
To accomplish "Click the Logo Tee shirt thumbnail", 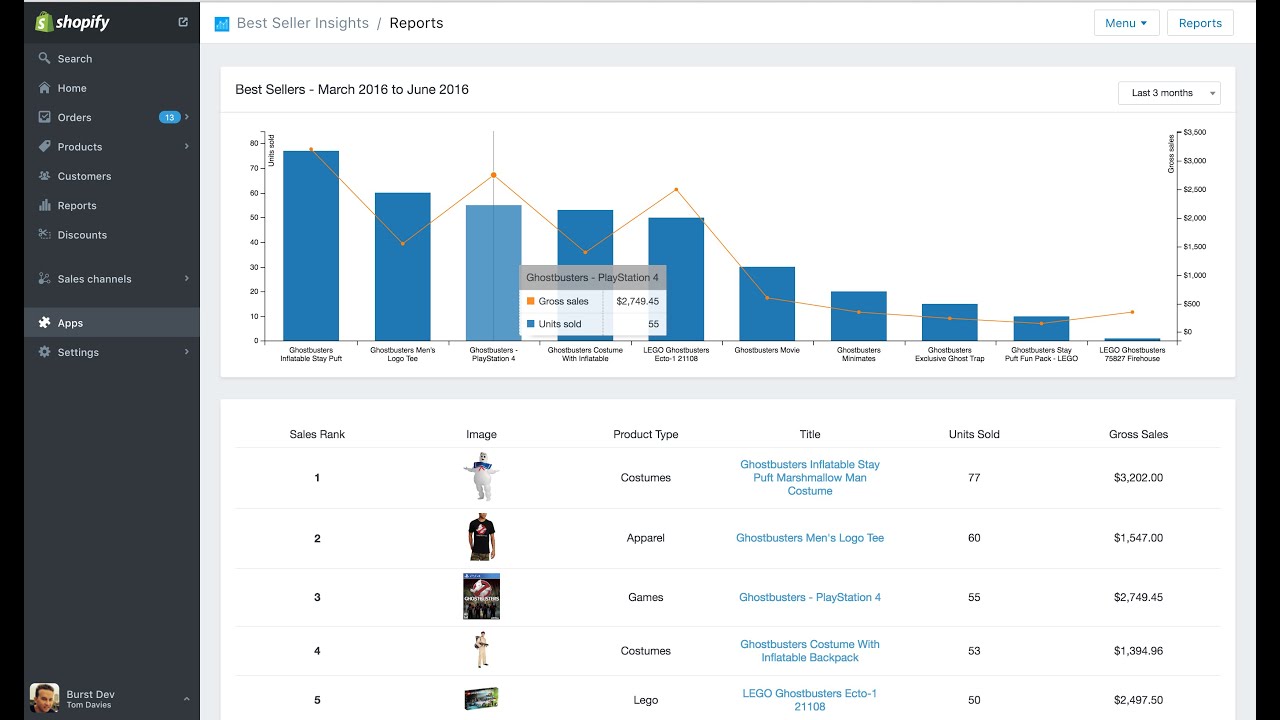I will 481,538.
